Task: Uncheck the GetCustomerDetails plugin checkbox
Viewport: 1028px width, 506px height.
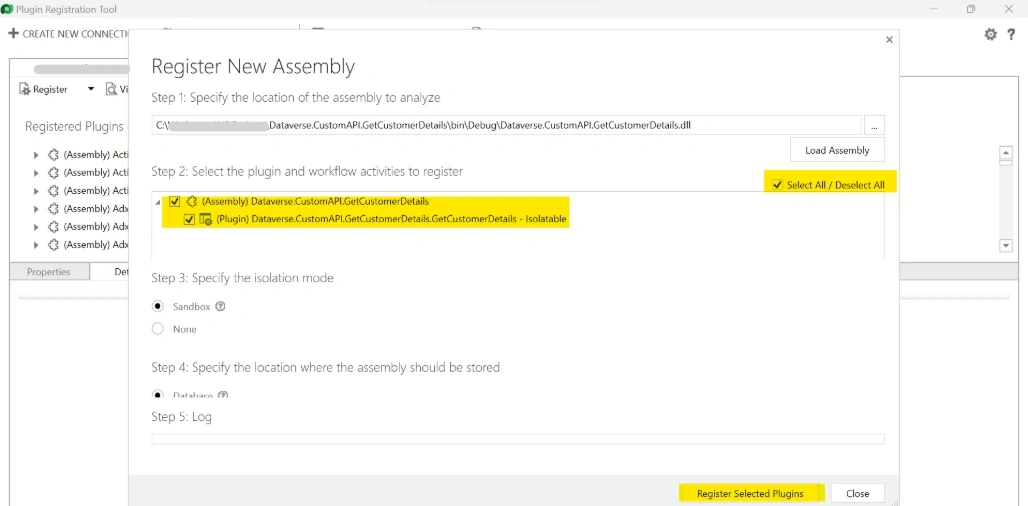Action: (189, 220)
